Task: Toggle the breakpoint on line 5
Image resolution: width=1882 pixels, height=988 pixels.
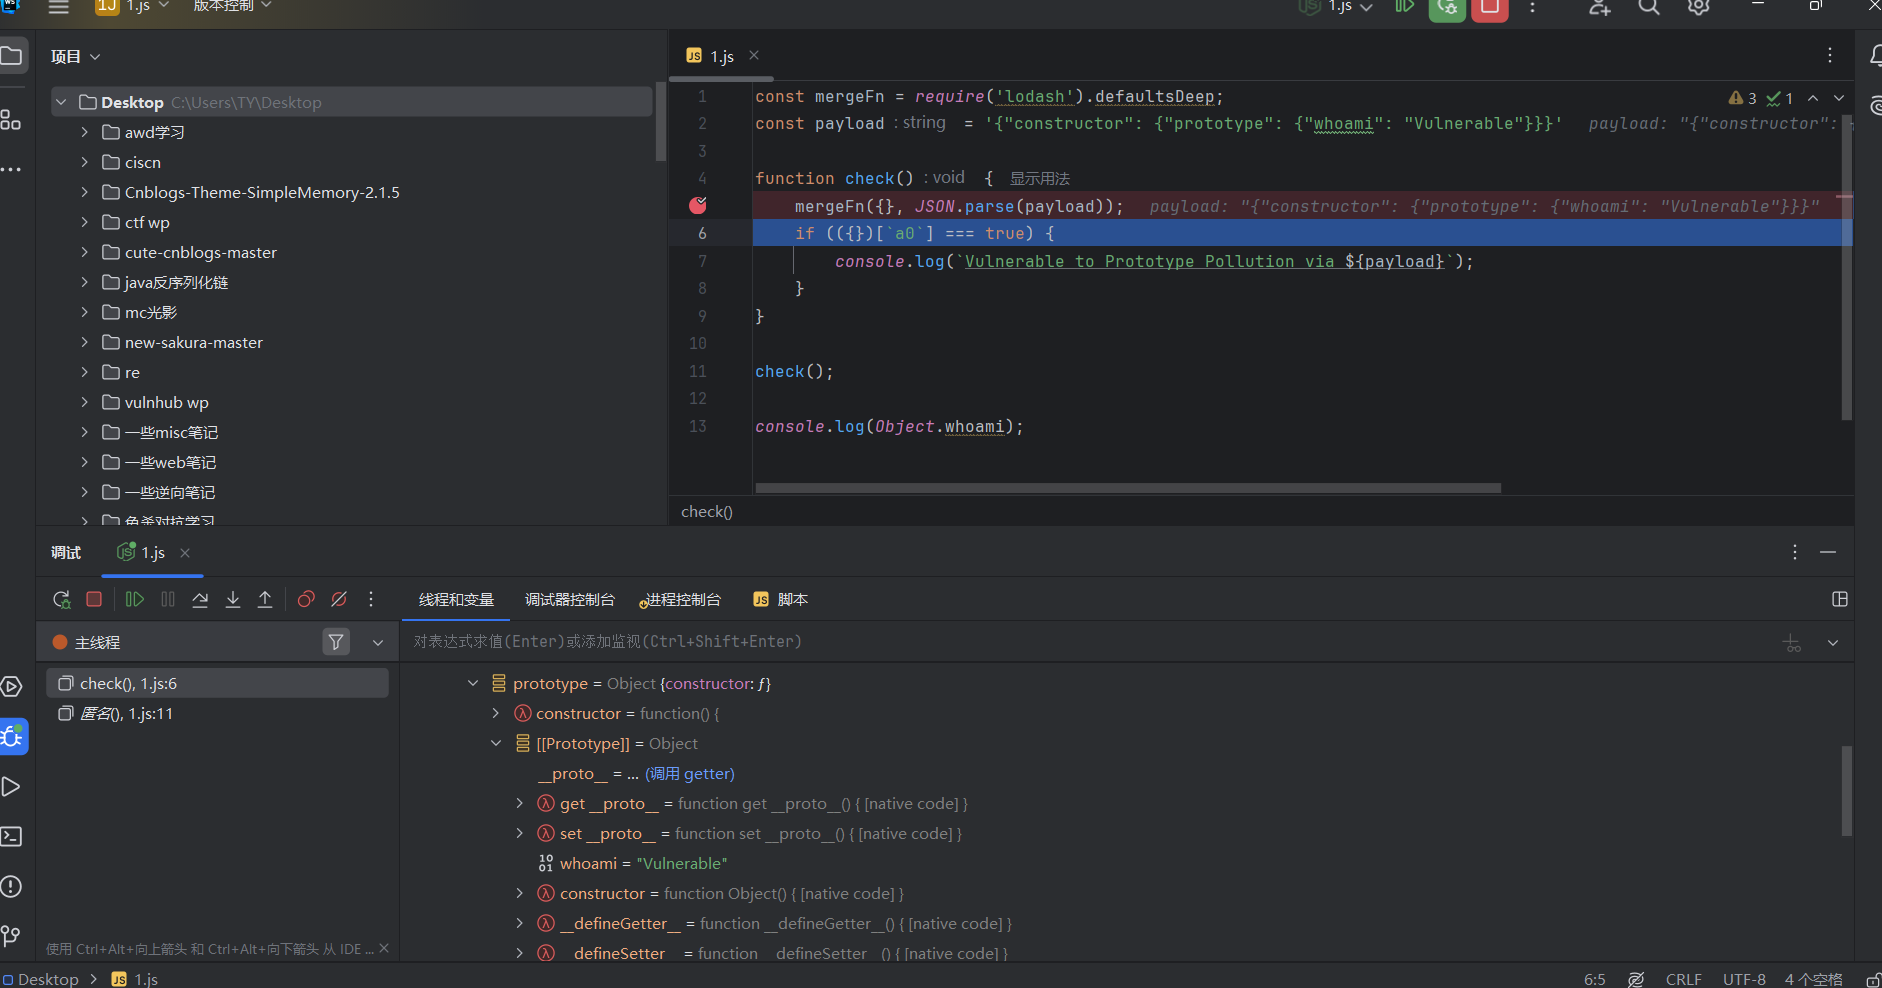Action: (x=698, y=205)
